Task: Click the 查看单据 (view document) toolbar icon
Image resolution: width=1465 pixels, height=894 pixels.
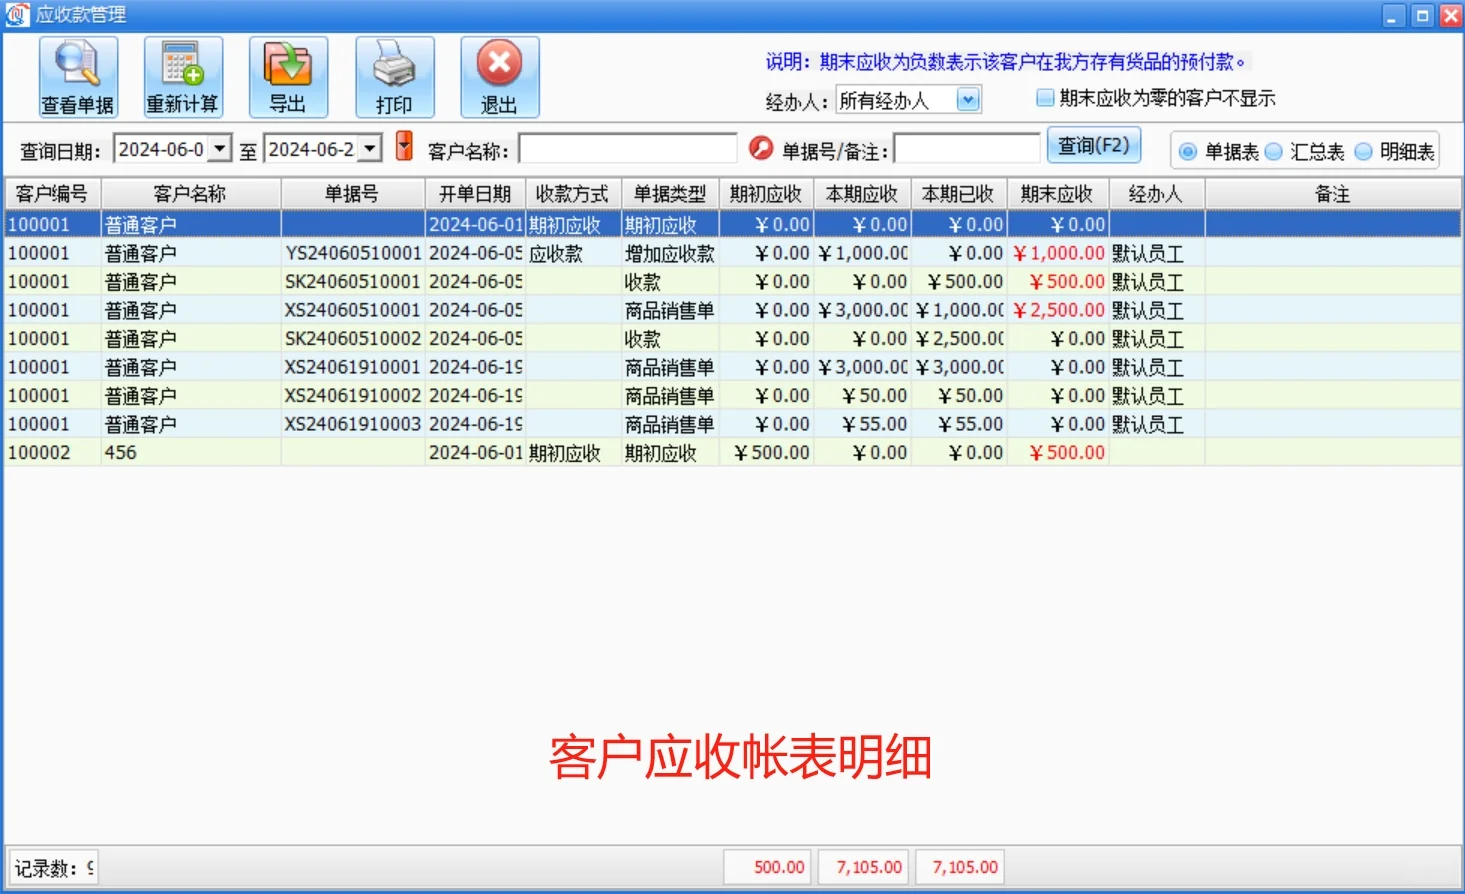Action: 76,76
